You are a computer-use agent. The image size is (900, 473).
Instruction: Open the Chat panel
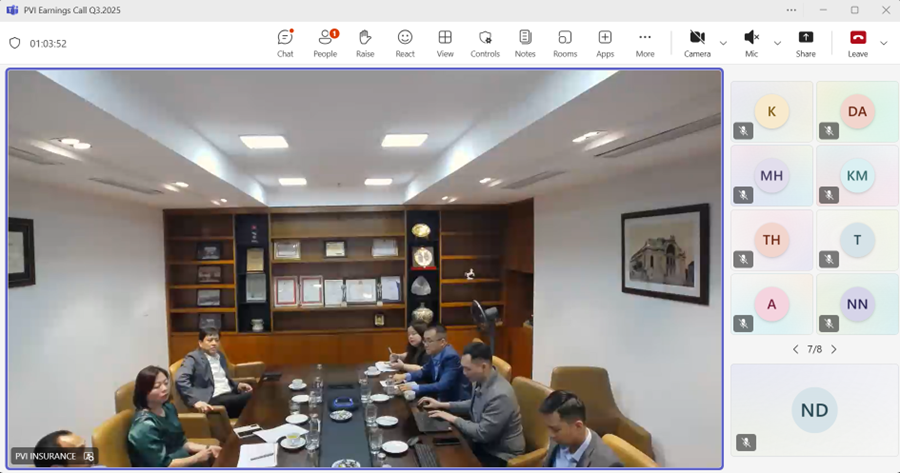pos(285,42)
